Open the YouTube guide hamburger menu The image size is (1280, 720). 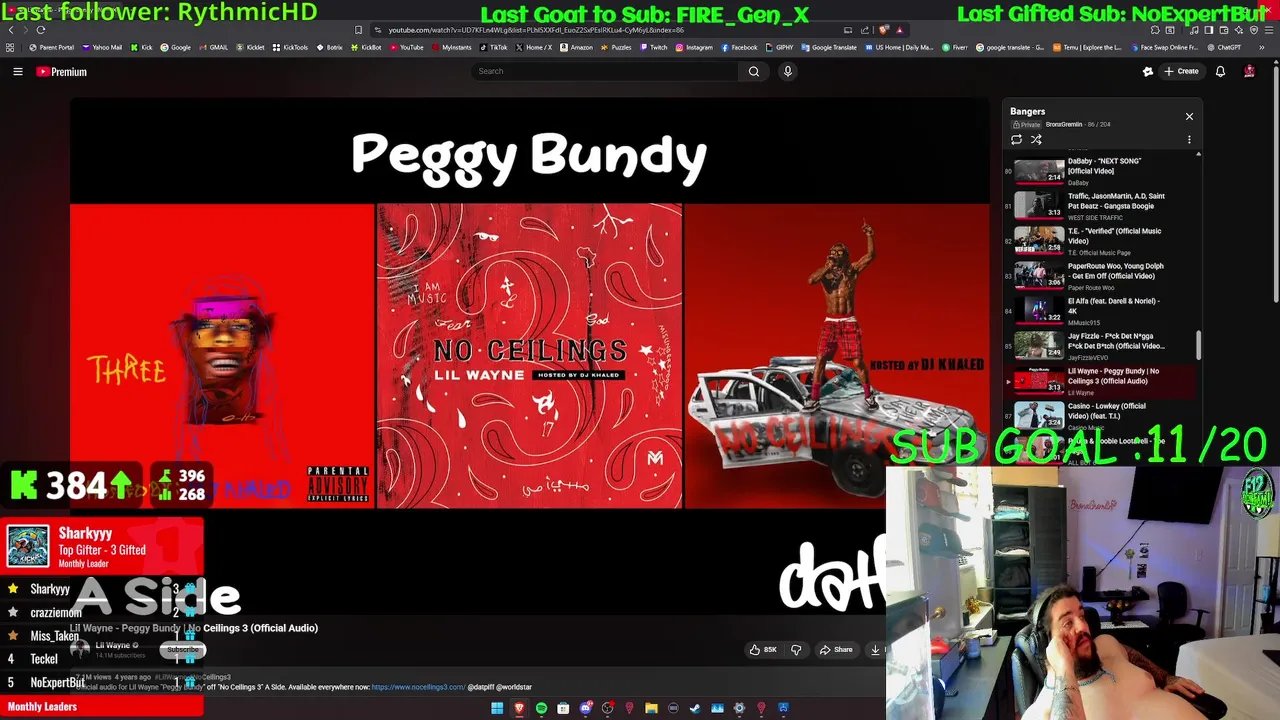click(17, 71)
